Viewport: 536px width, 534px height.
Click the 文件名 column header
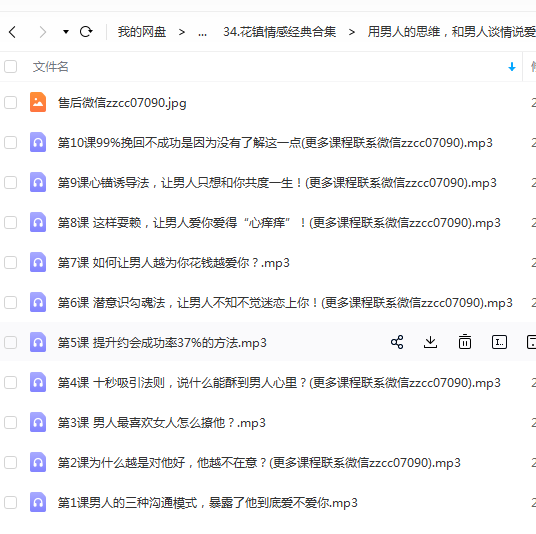click(x=51, y=67)
